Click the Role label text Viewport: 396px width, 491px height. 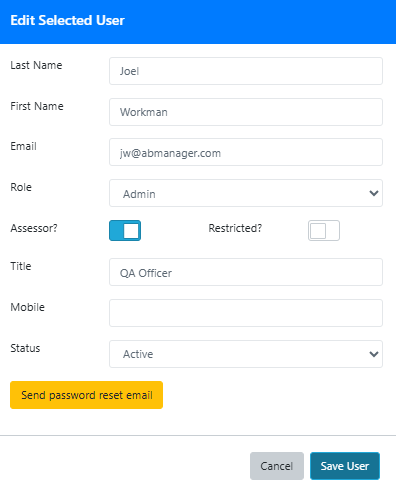pos(21,187)
